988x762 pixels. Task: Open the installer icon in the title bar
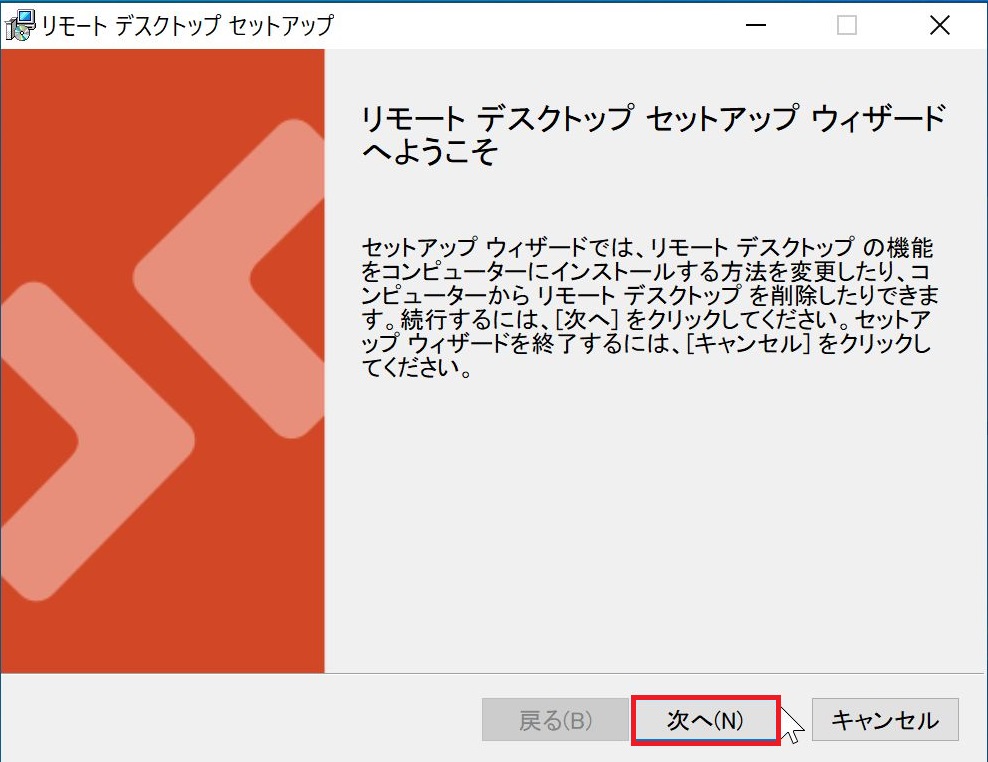click(20, 25)
